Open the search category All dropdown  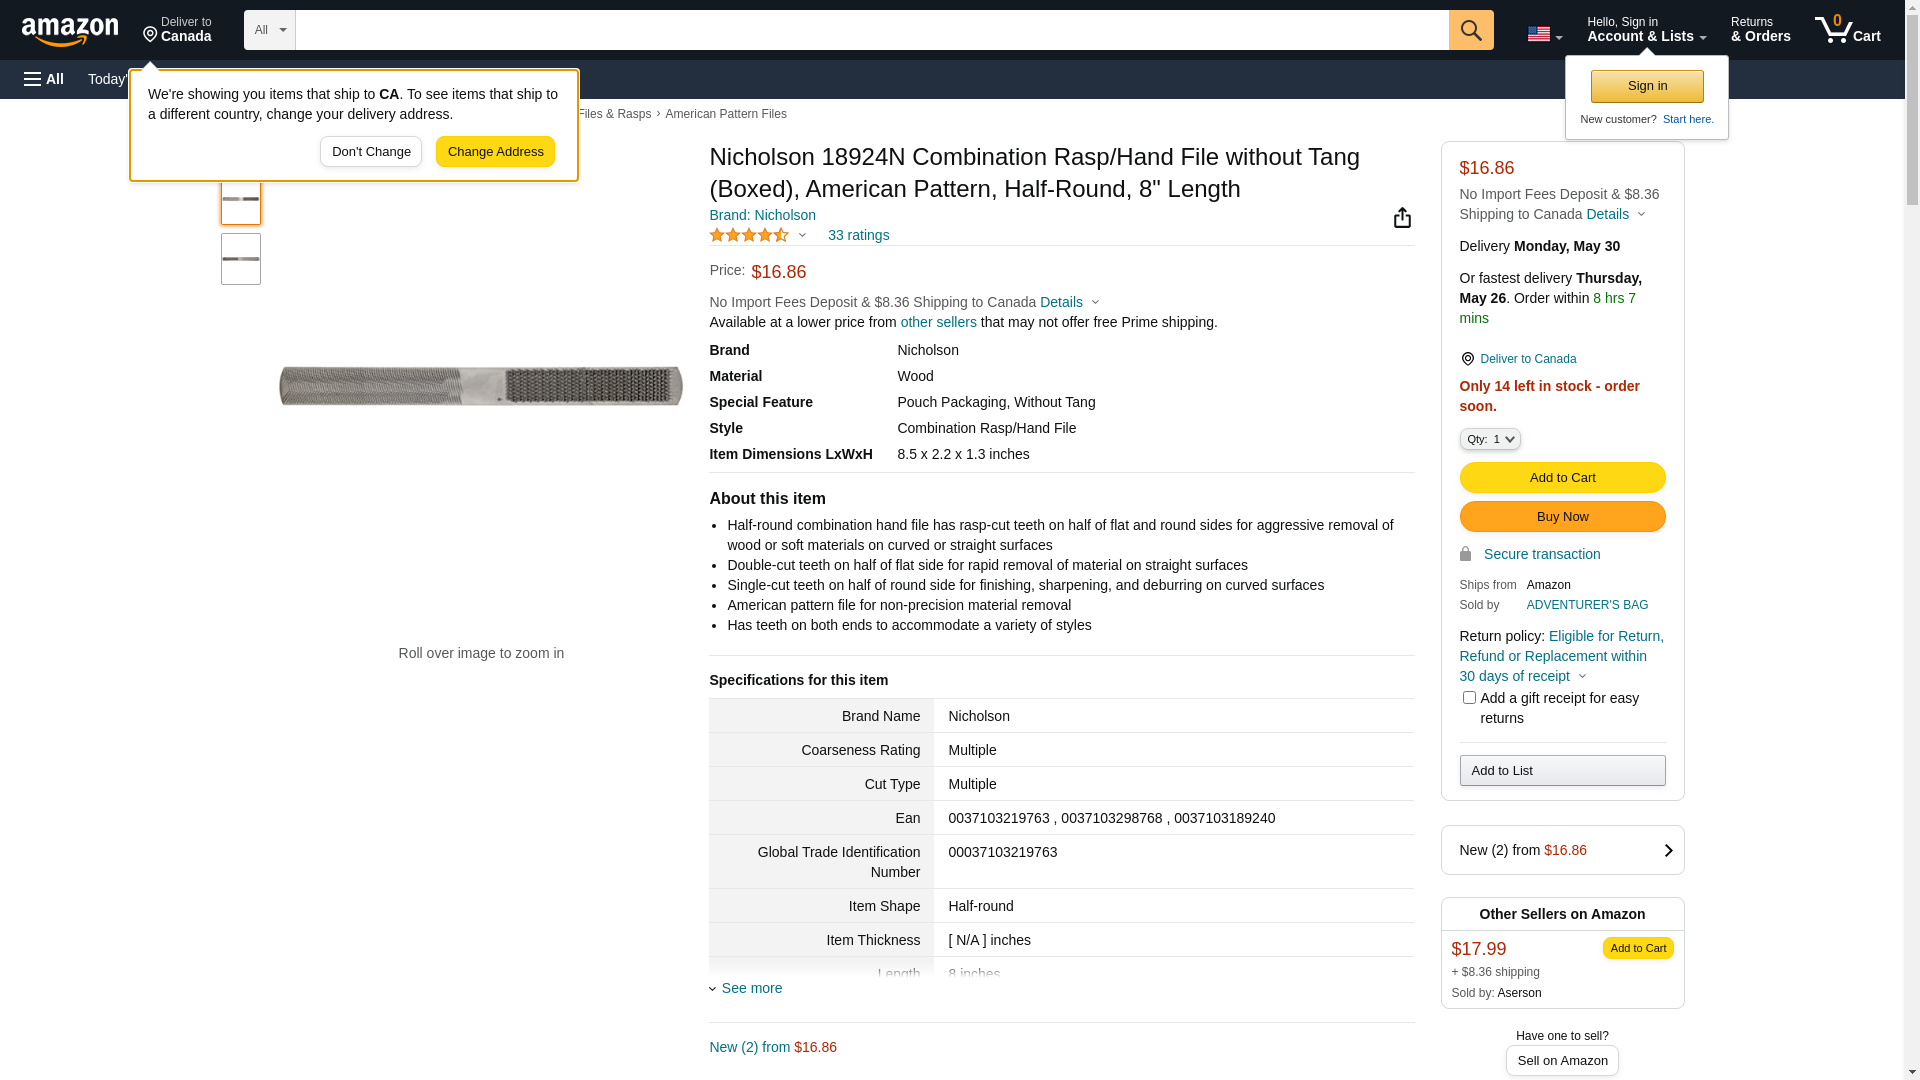(x=269, y=30)
